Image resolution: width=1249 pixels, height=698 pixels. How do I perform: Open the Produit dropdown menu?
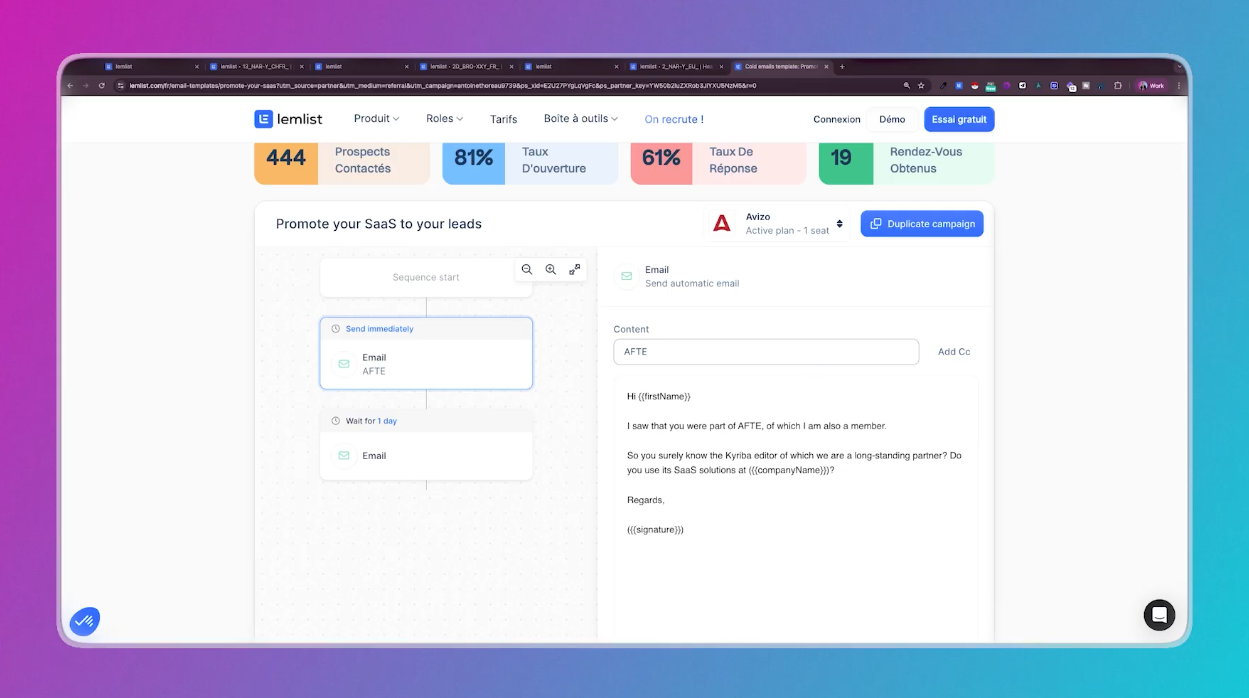pyautogui.click(x=377, y=118)
